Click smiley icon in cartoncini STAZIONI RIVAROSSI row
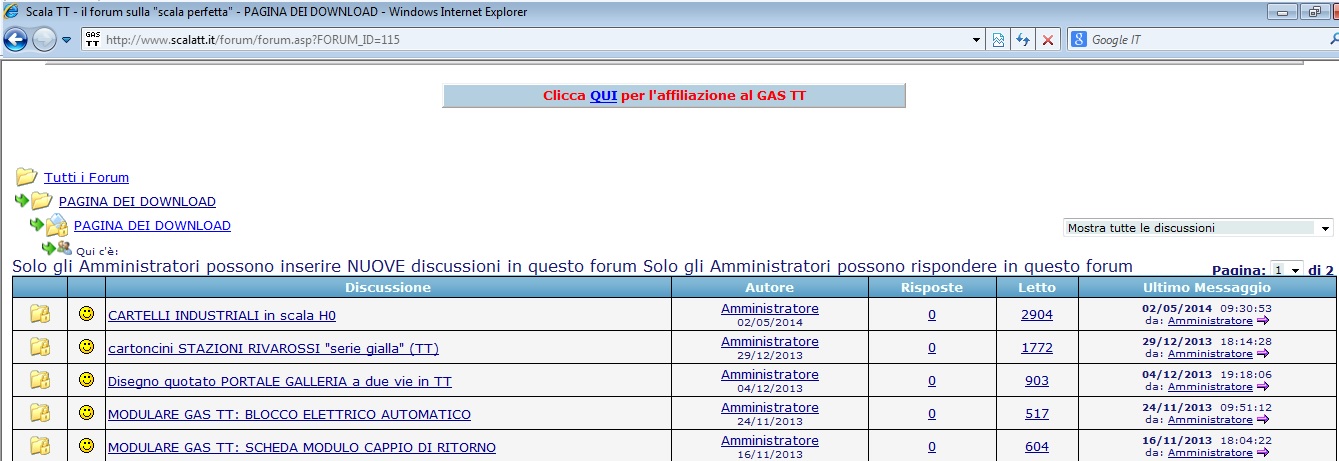Screen dimensions: 1339x461 [x=86, y=347]
